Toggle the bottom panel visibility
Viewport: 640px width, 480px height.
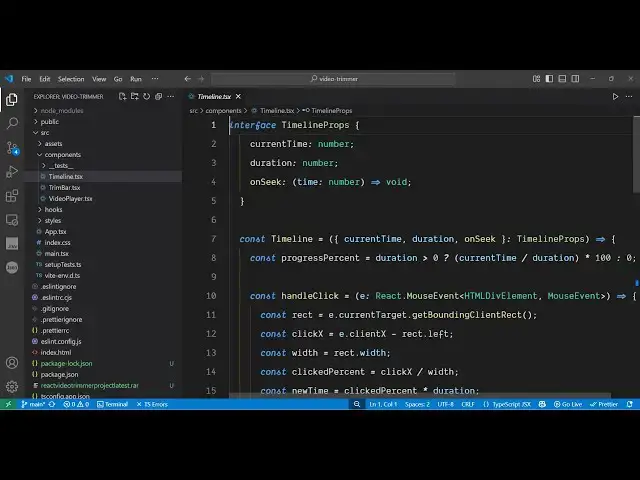562,78
